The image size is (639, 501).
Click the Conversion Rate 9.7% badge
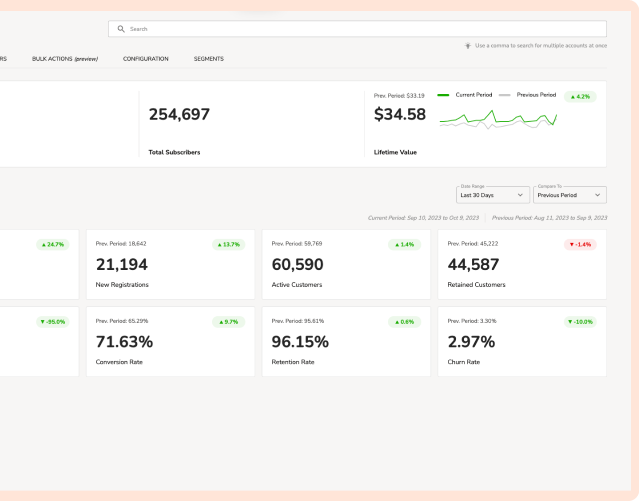pyautogui.click(x=229, y=322)
